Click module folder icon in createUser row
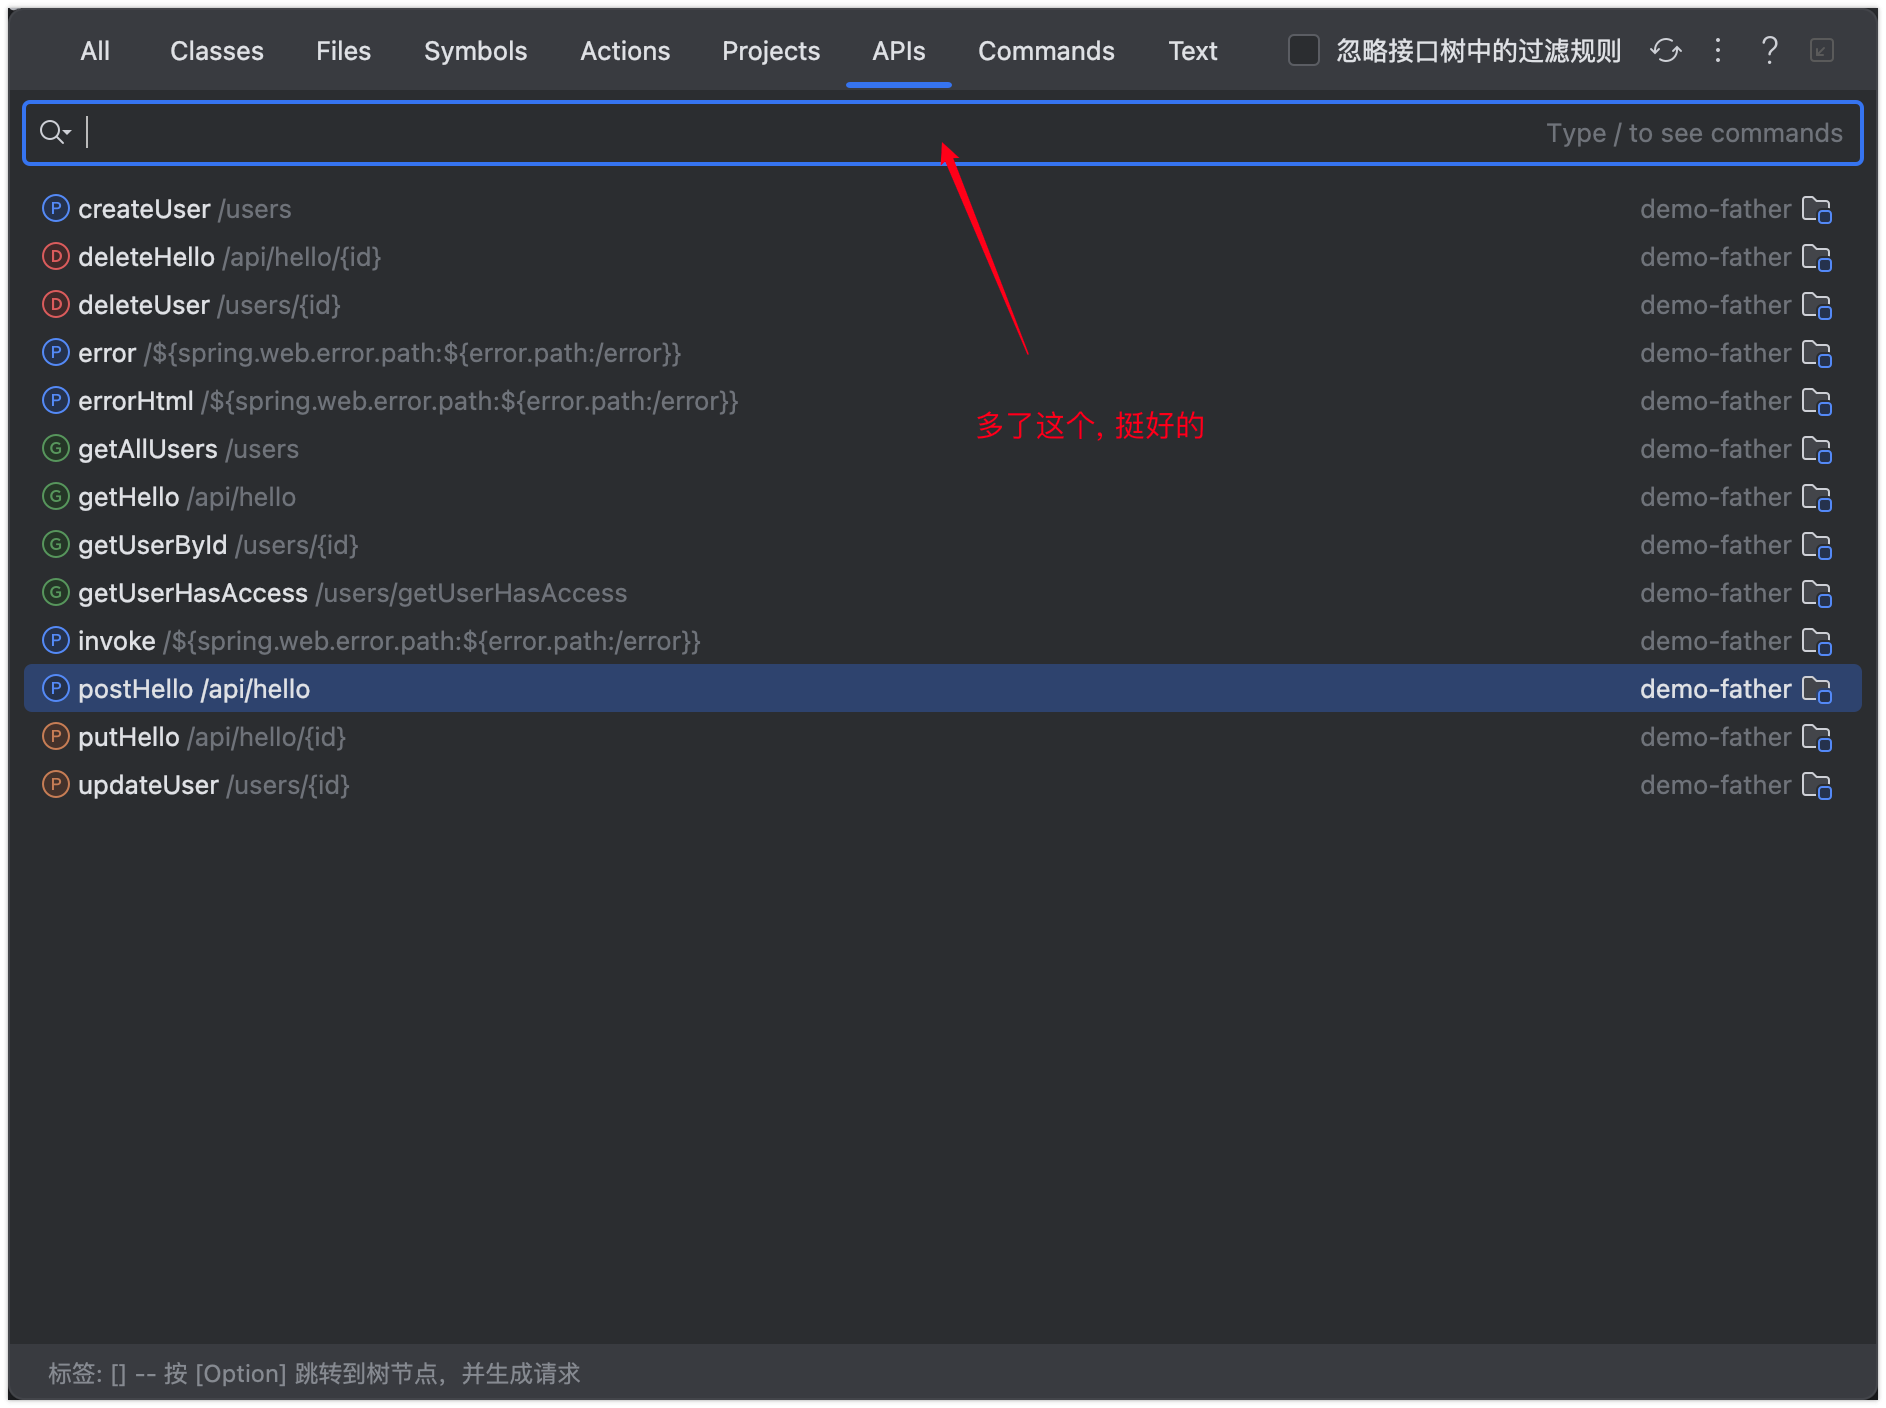This screenshot has height=1408, width=1886. pos(1817,210)
